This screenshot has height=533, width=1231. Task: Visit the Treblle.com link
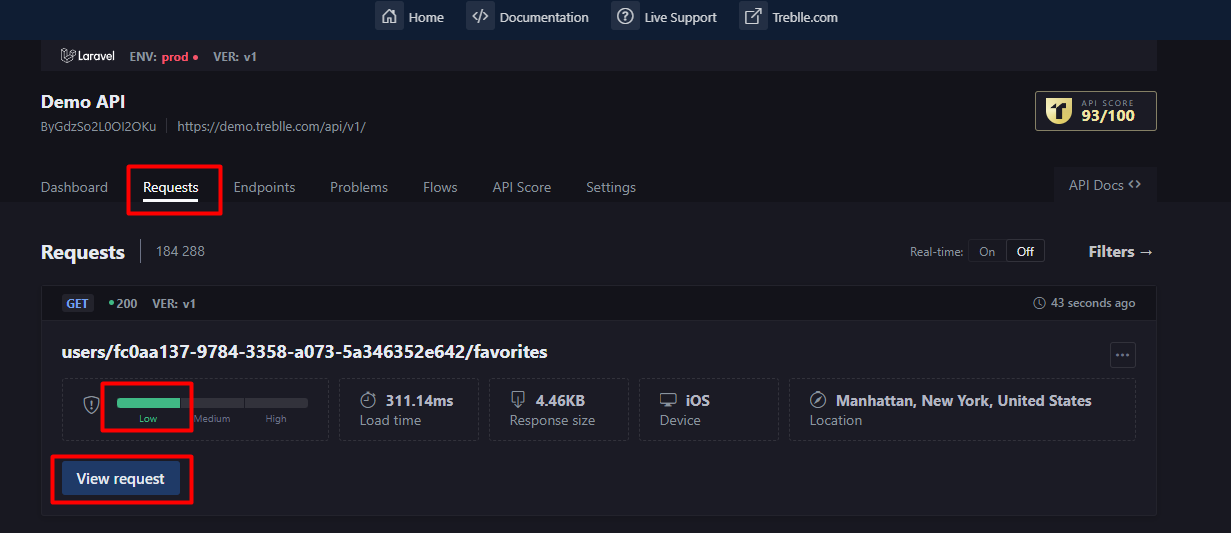click(x=805, y=17)
